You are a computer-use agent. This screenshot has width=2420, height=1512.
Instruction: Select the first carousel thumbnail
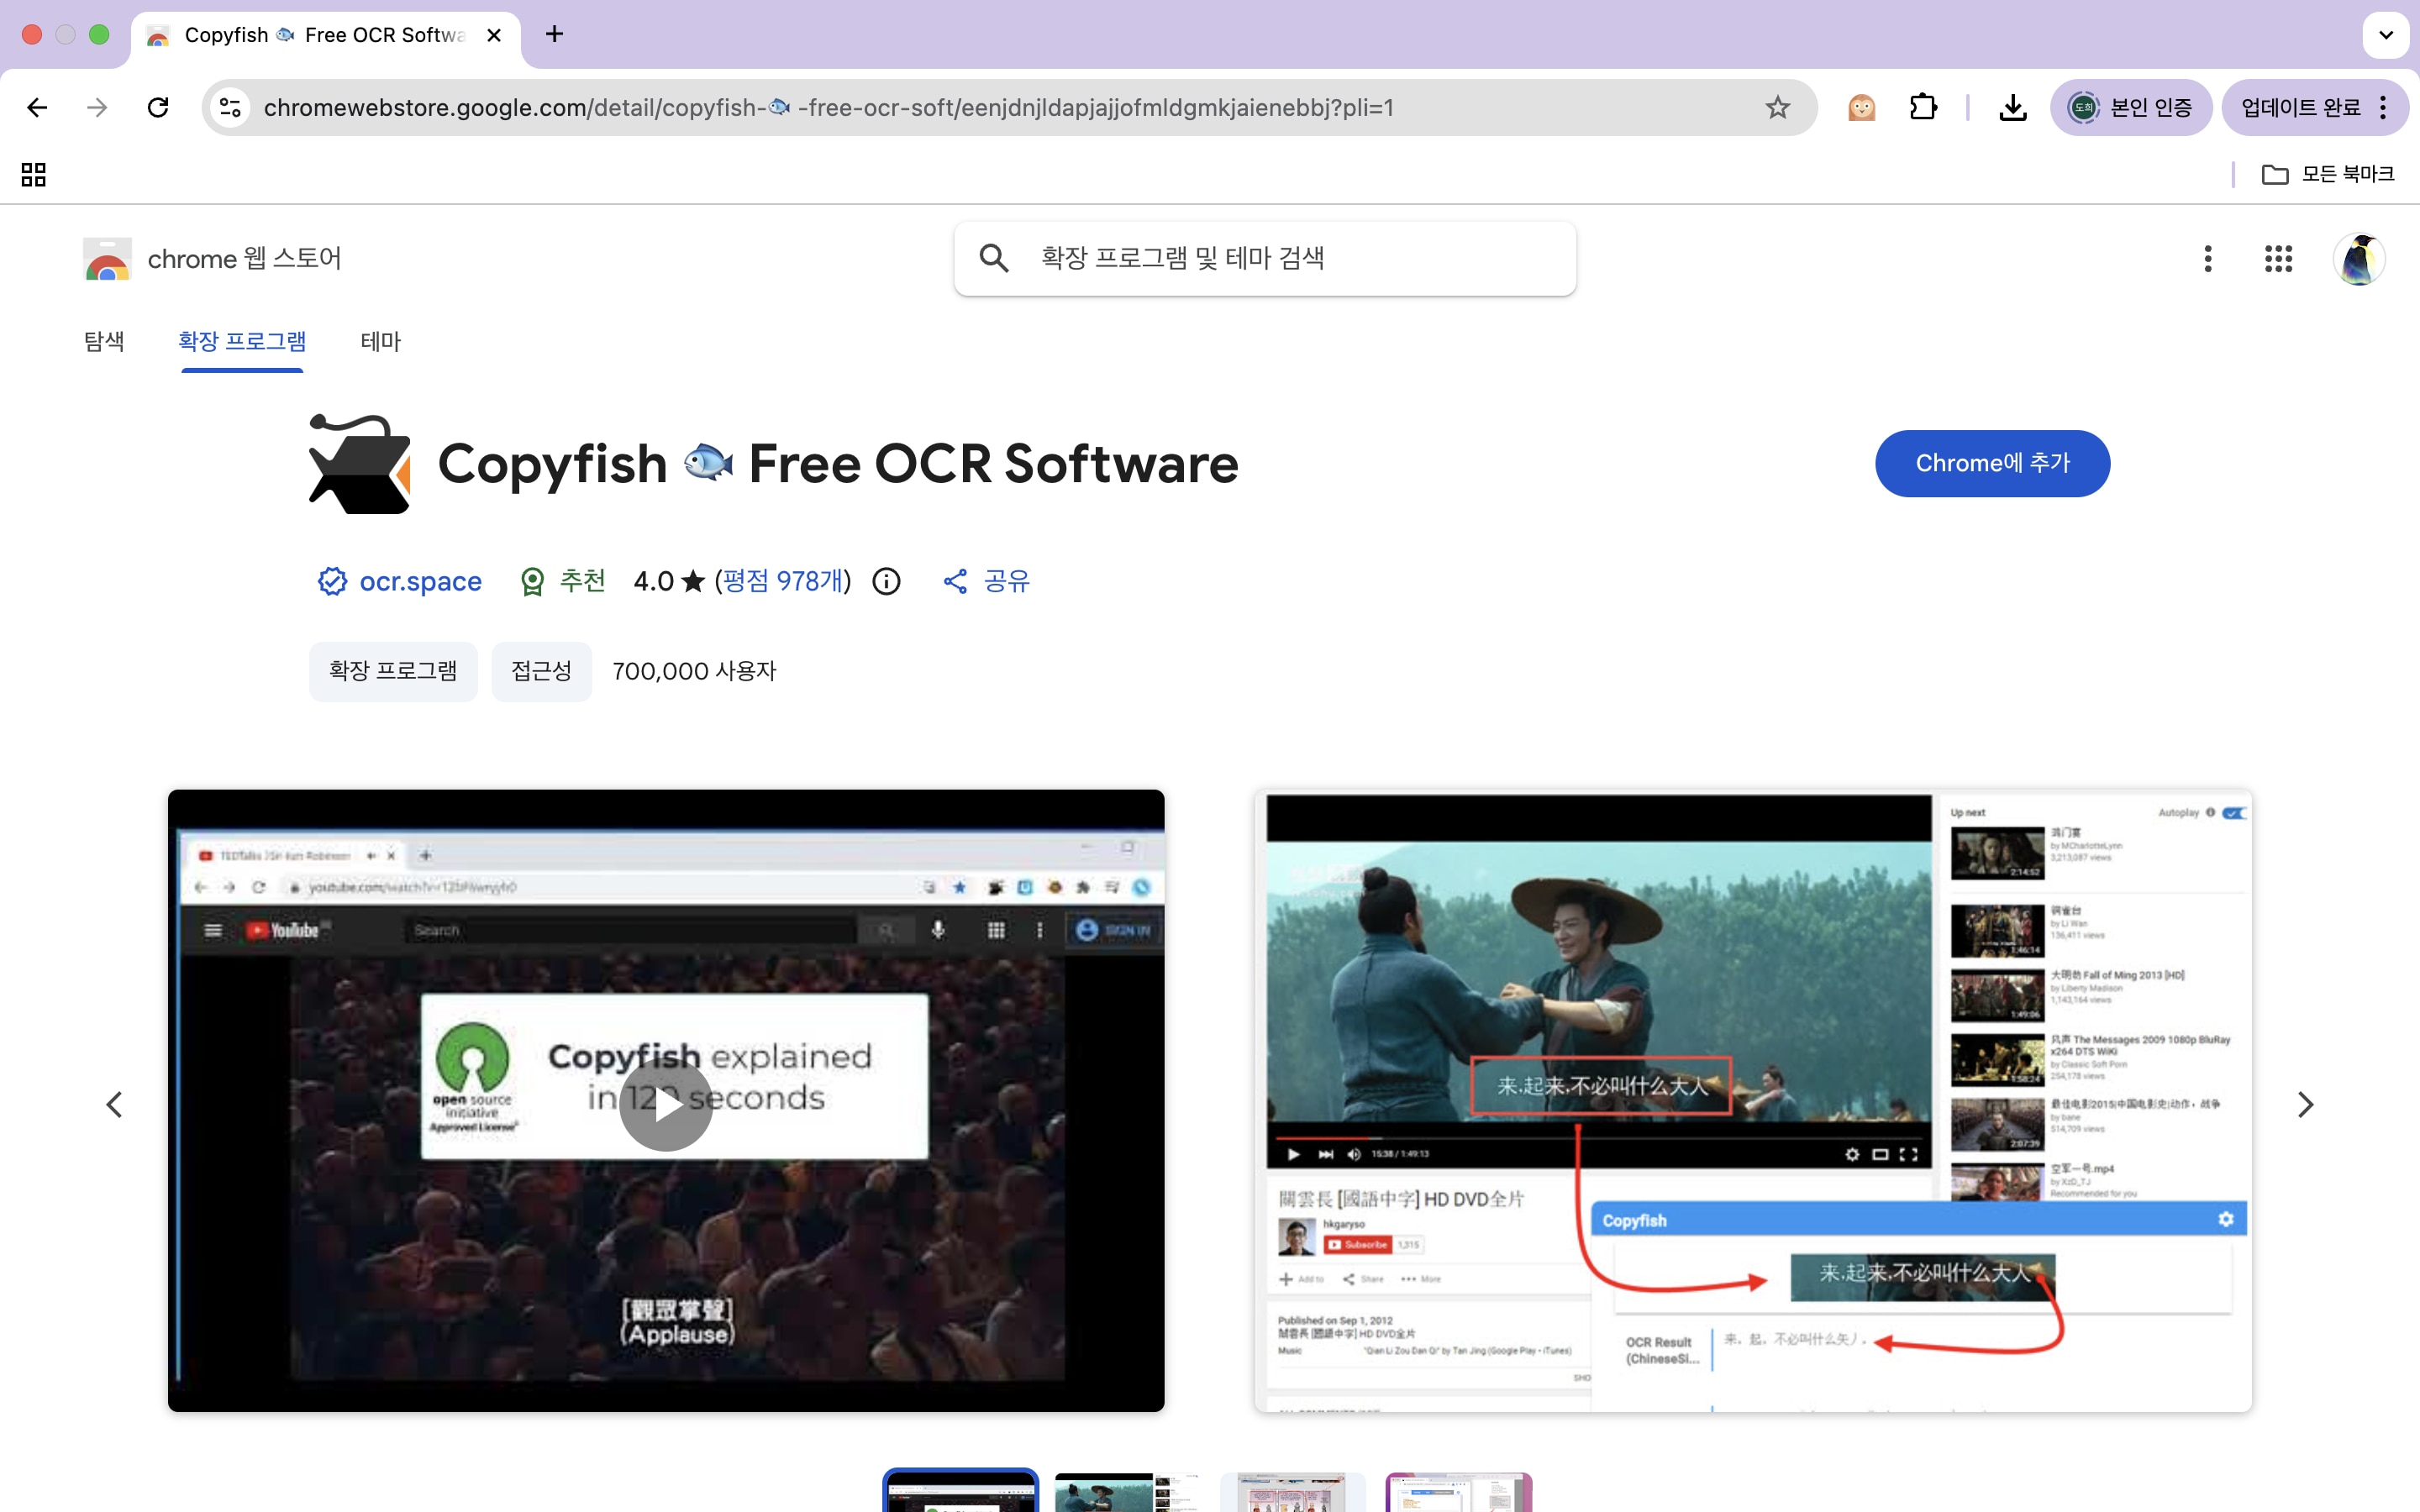[960, 1491]
